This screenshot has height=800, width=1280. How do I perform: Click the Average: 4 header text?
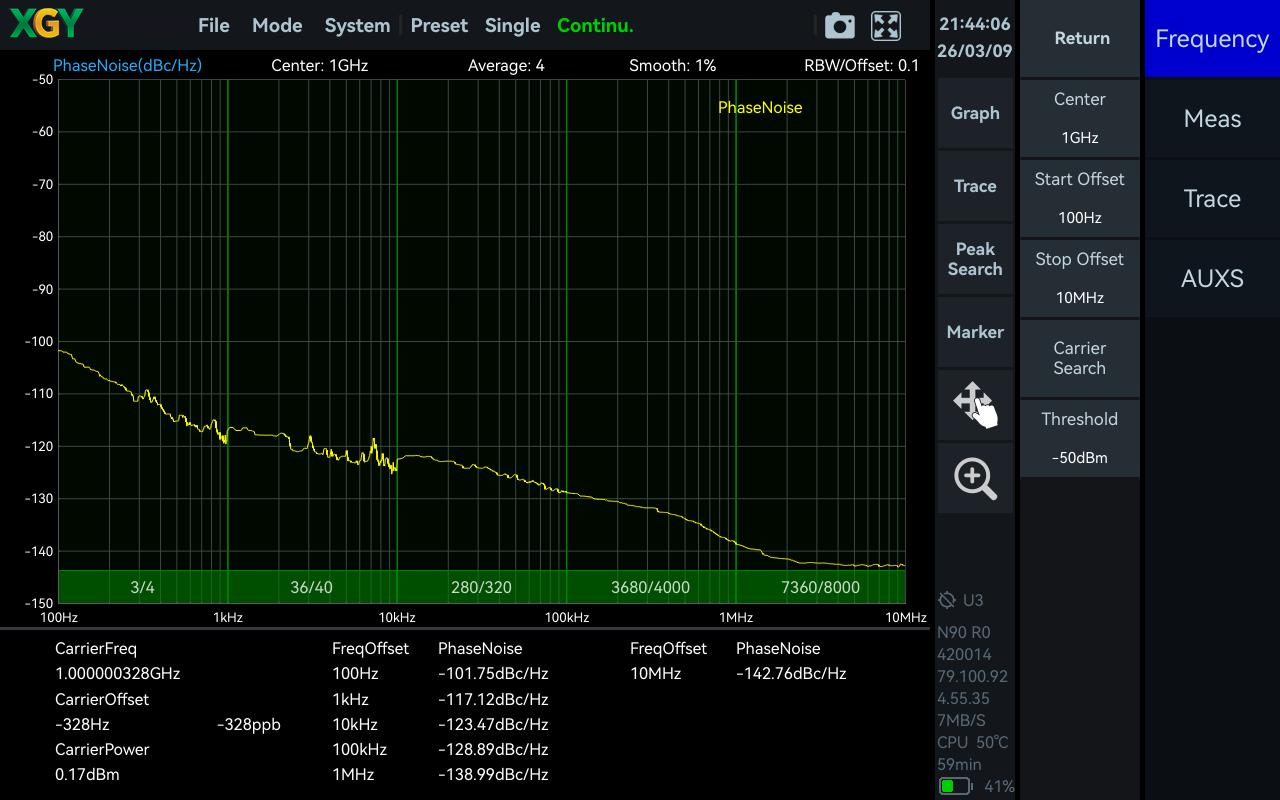pyautogui.click(x=506, y=65)
